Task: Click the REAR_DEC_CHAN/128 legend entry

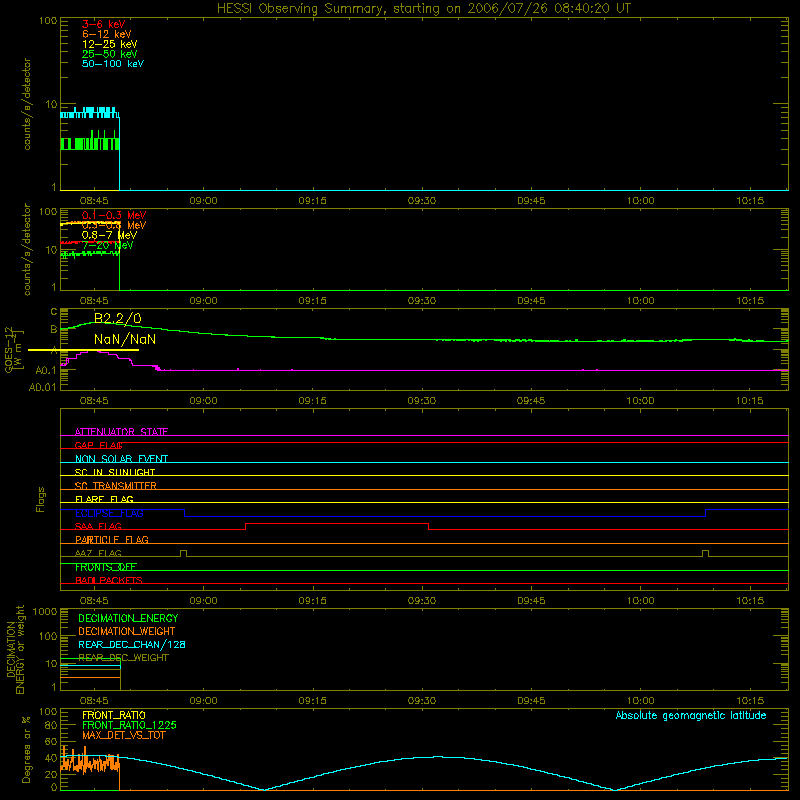Action: tap(132, 644)
